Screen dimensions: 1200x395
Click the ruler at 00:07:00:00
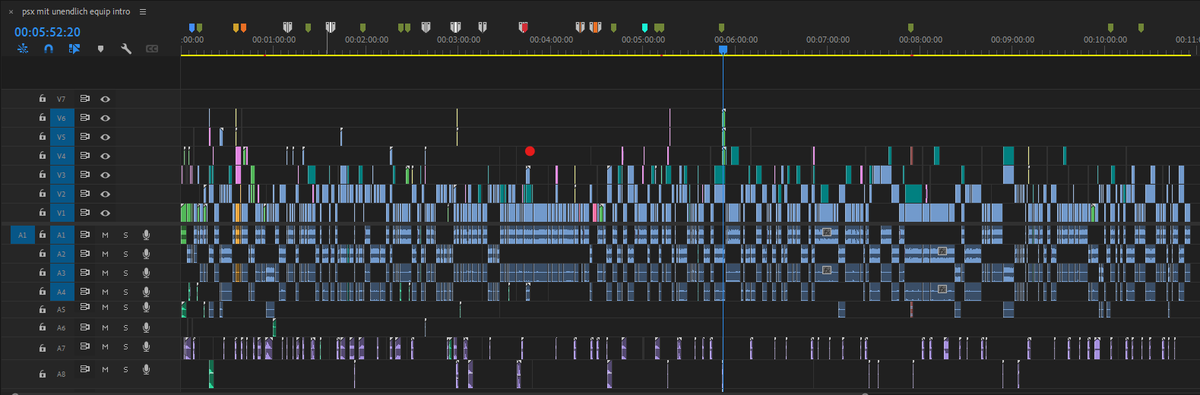[x=828, y=39]
